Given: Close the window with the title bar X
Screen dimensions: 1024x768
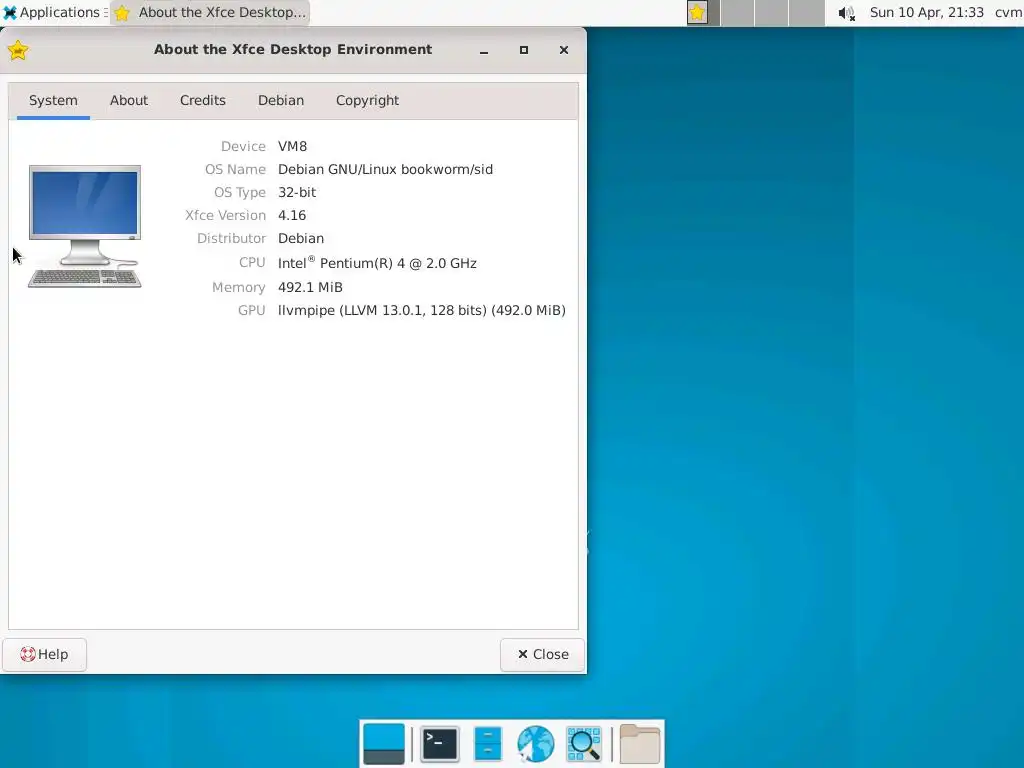Looking at the screenshot, I should 564,50.
